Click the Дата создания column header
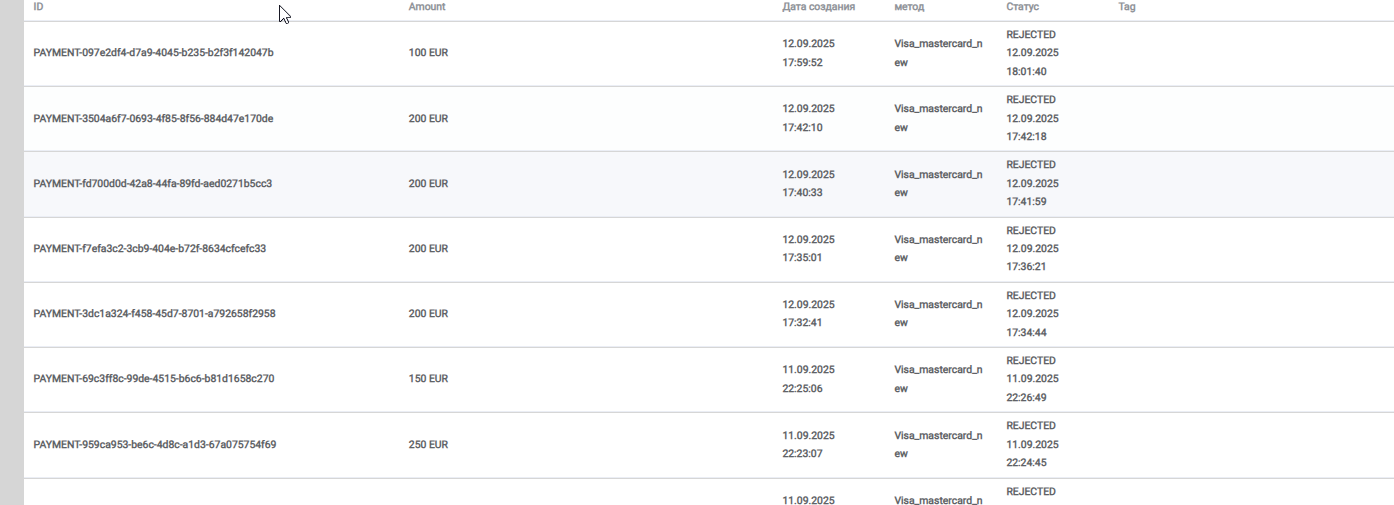Image resolution: width=1394 pixels, height=505 pixels. (818, 7)
